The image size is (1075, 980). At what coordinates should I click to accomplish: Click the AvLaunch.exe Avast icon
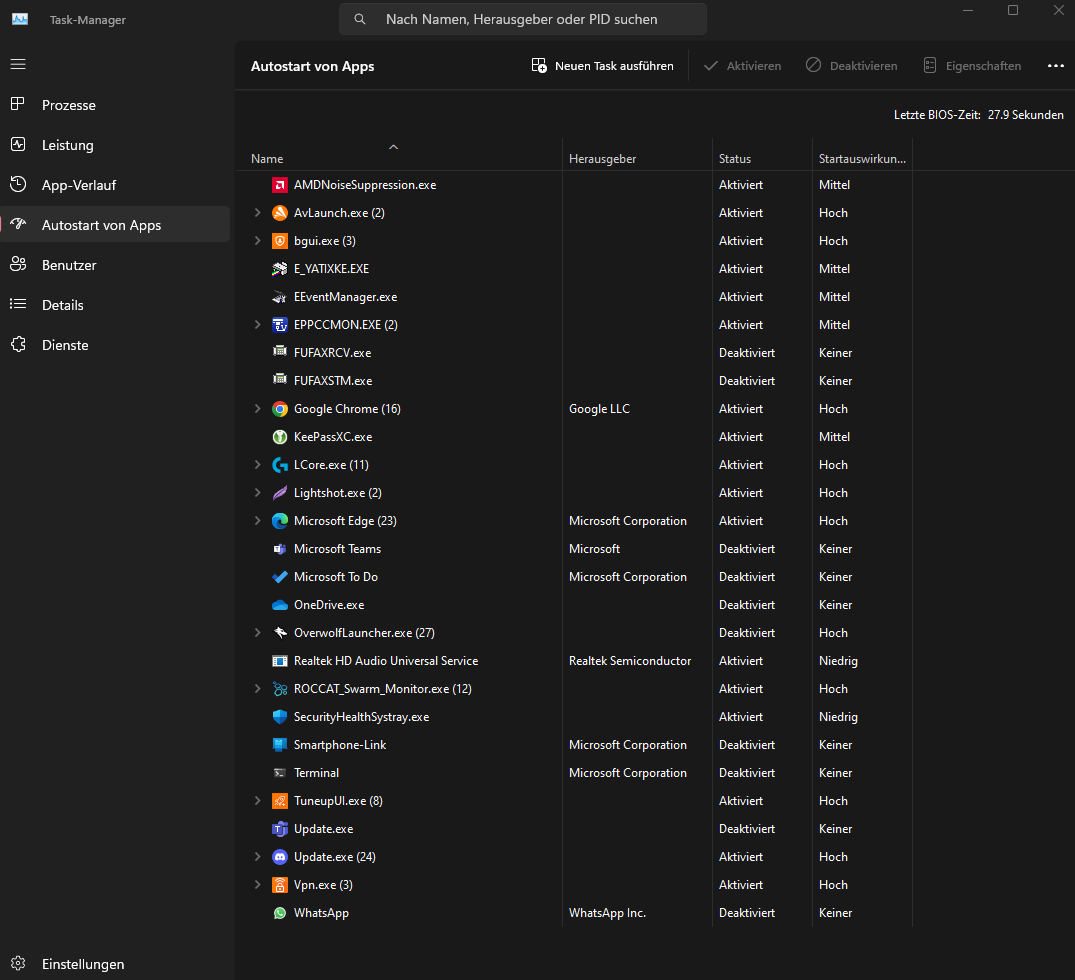coord(280,213)
